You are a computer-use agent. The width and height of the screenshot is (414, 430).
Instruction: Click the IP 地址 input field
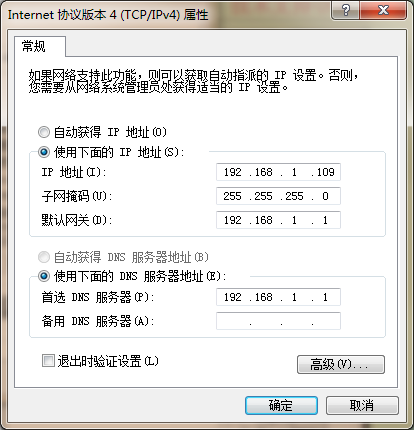[278, 172]
